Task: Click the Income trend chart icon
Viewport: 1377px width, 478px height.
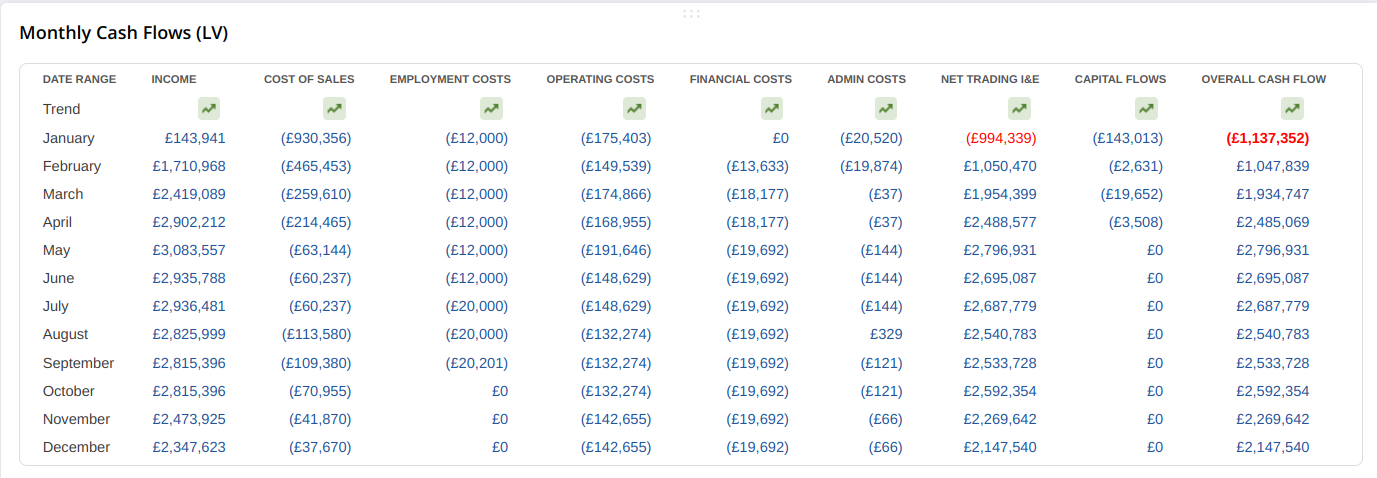Action: tap(208, 108)
